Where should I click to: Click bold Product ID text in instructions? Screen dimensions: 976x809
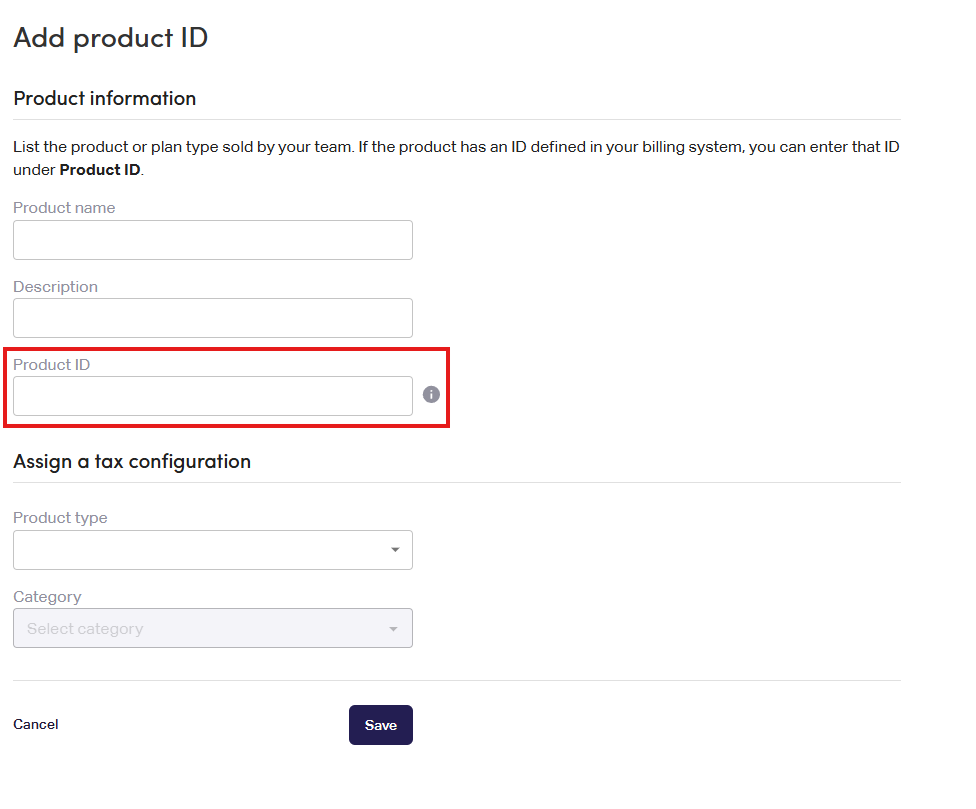coord(101,170)
